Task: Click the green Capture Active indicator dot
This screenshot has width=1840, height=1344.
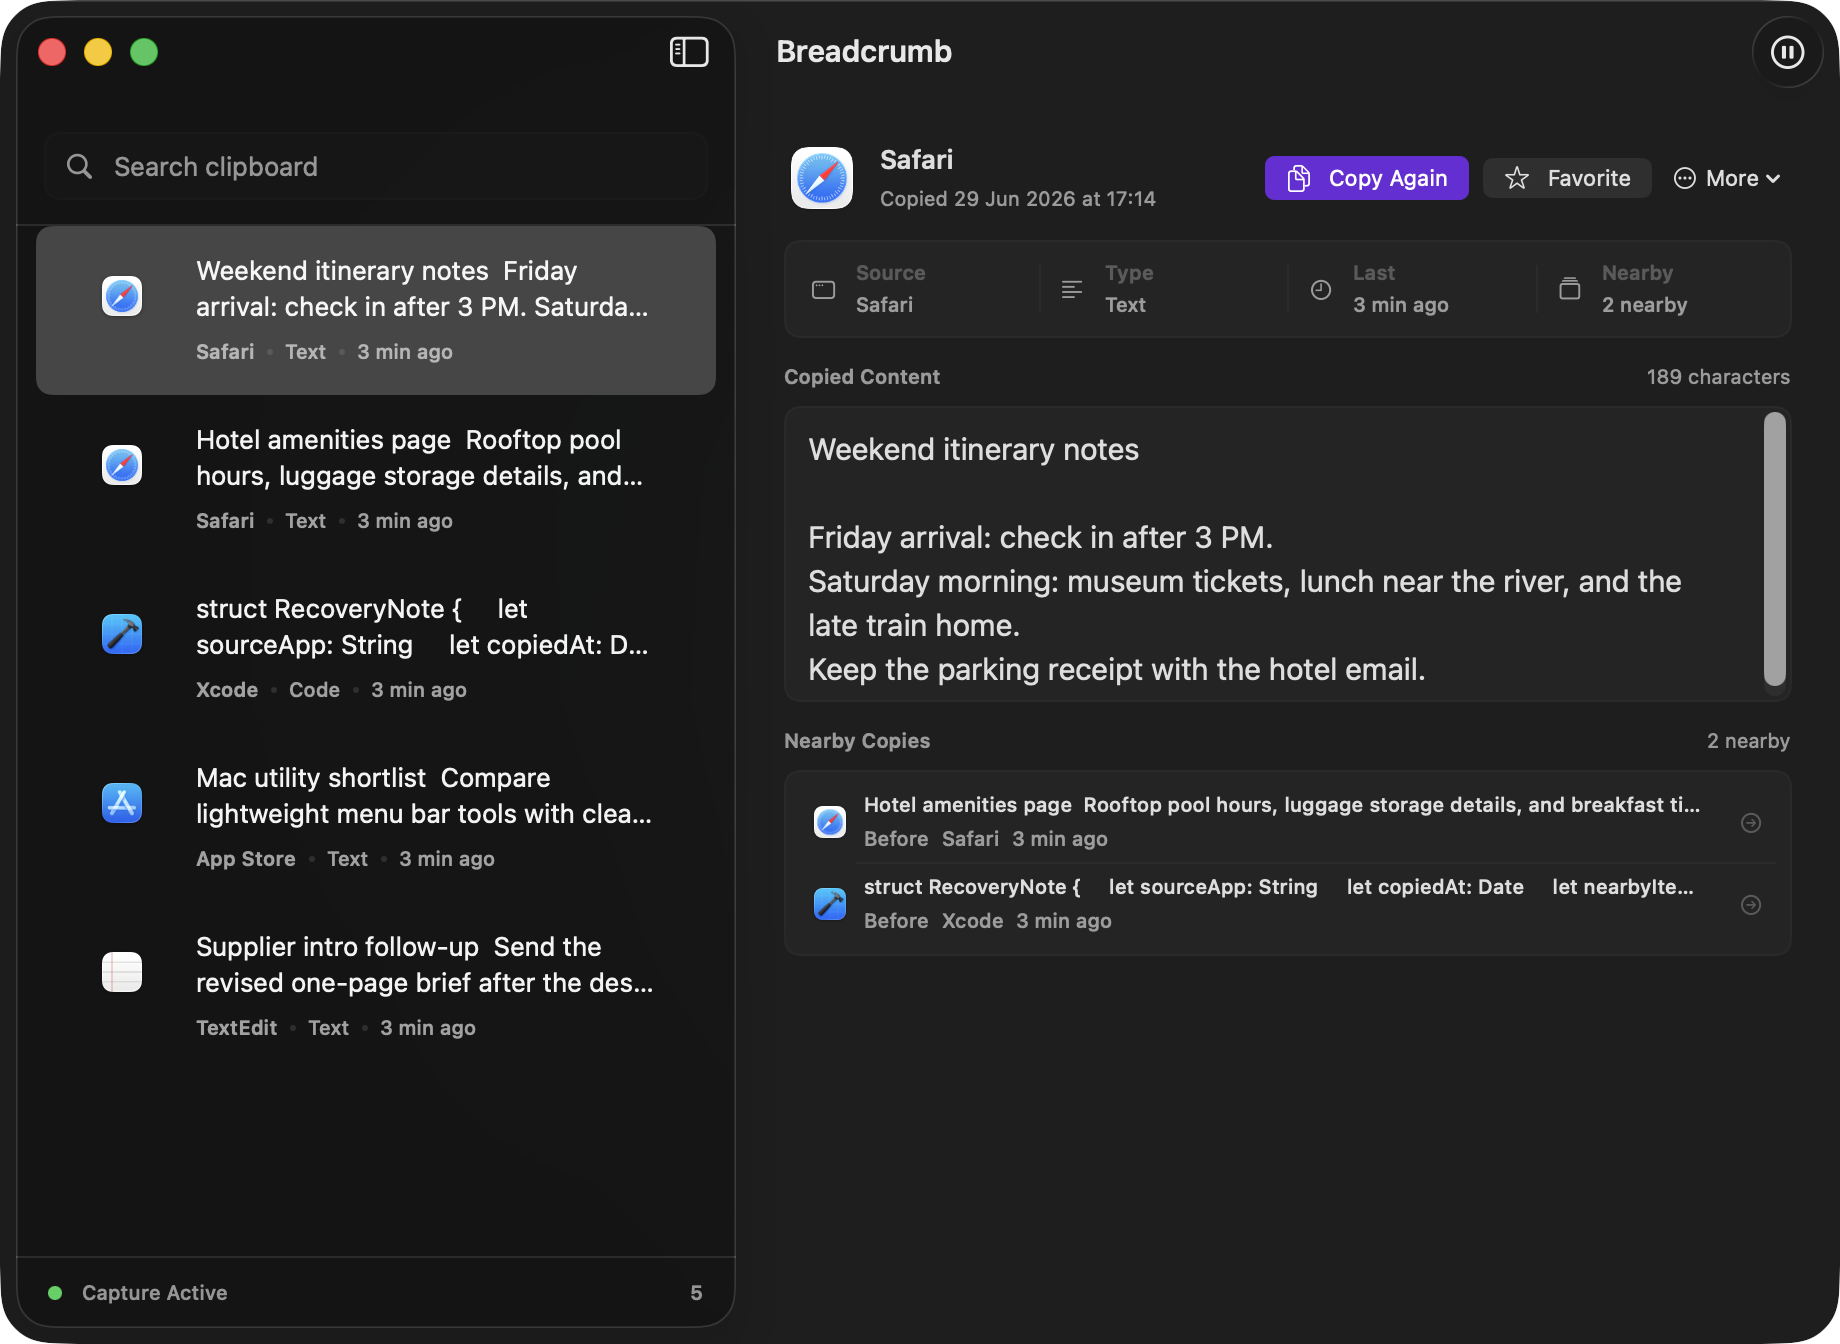Action: (x=55, y=1293)
